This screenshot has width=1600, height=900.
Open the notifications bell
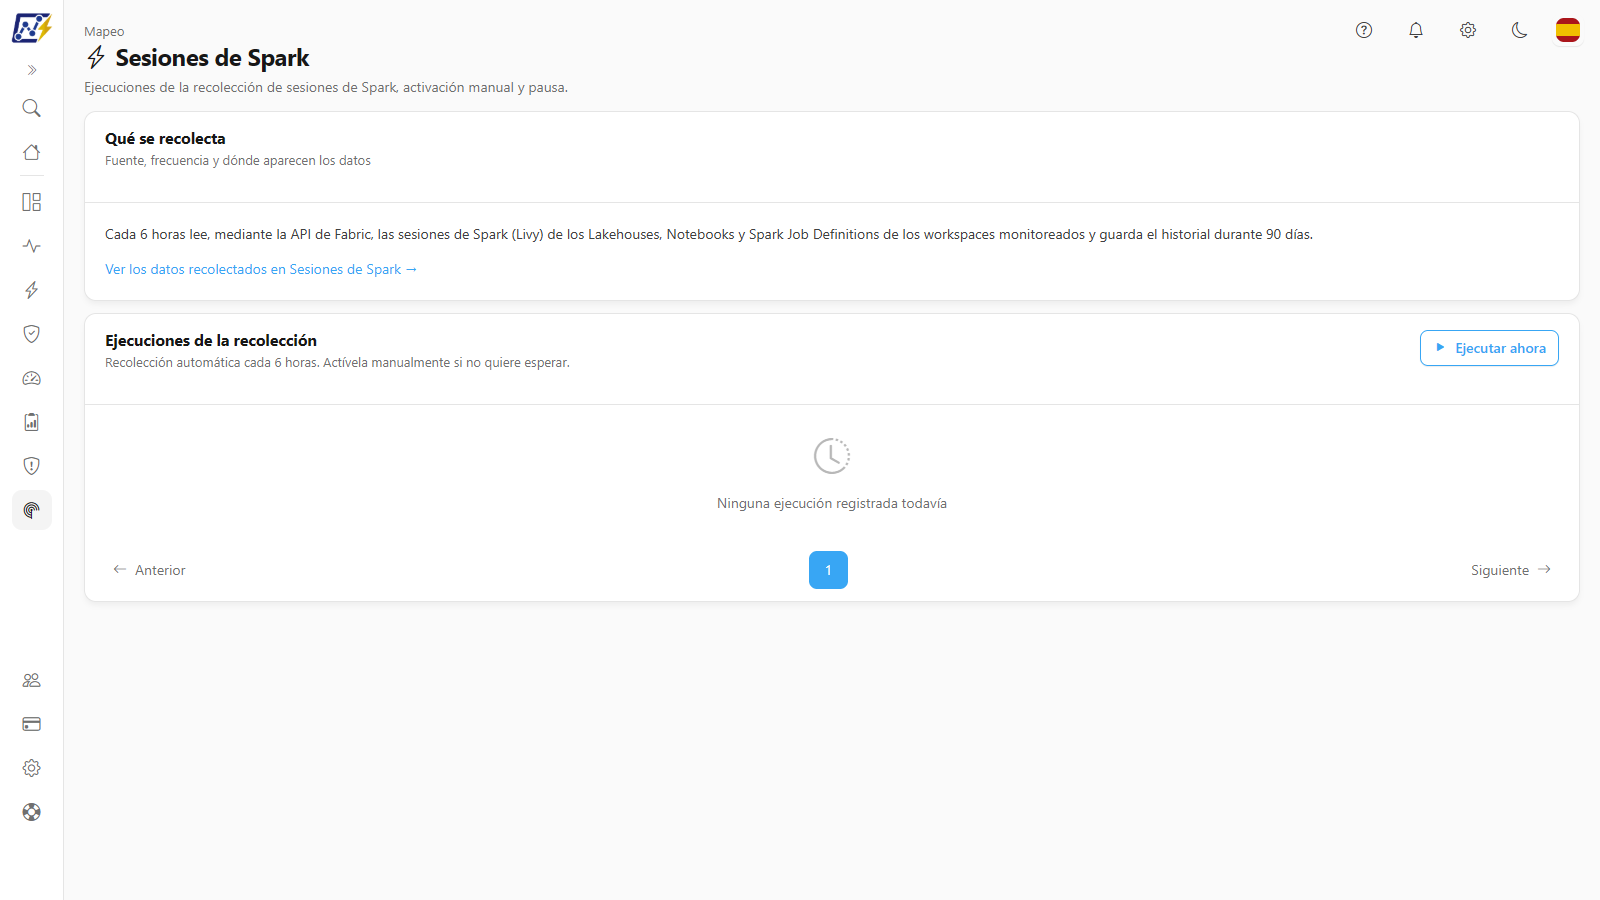(1416, 30)
